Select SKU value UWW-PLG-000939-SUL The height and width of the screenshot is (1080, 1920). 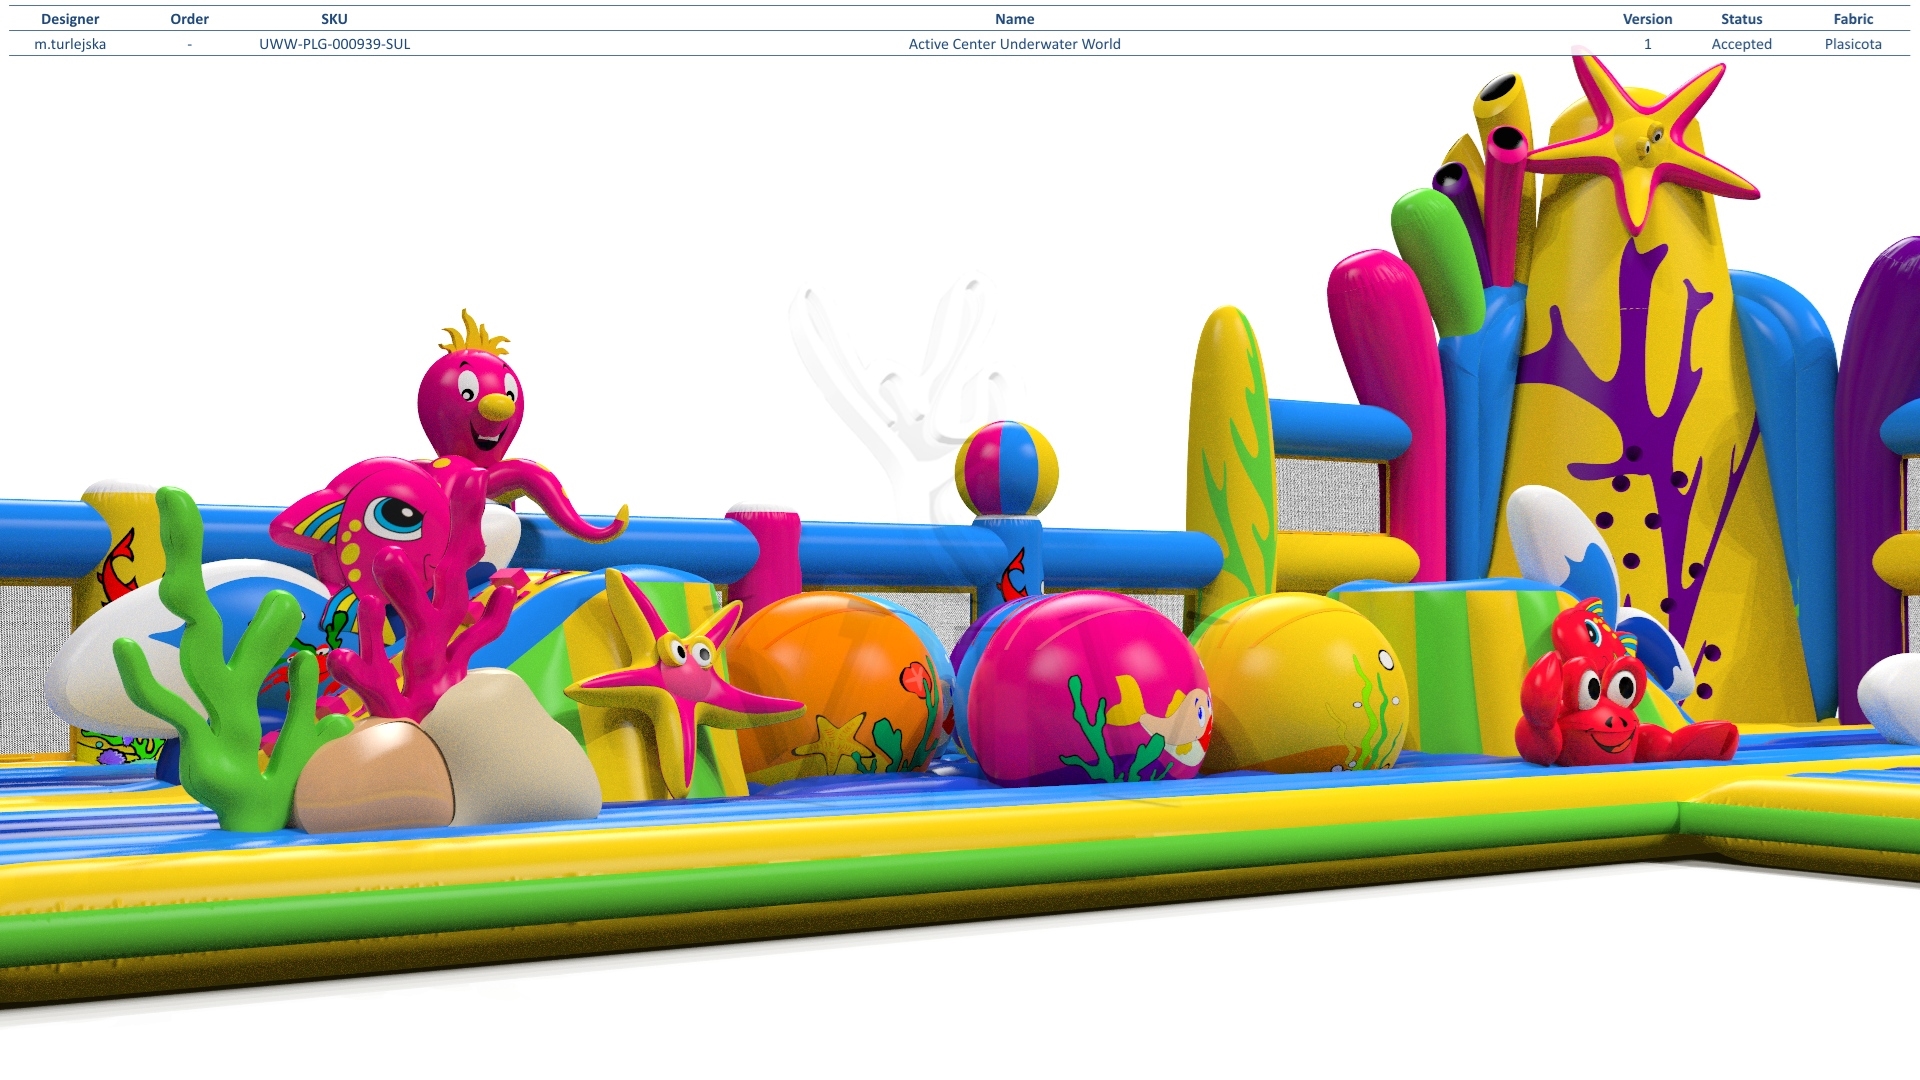[334, 44]
